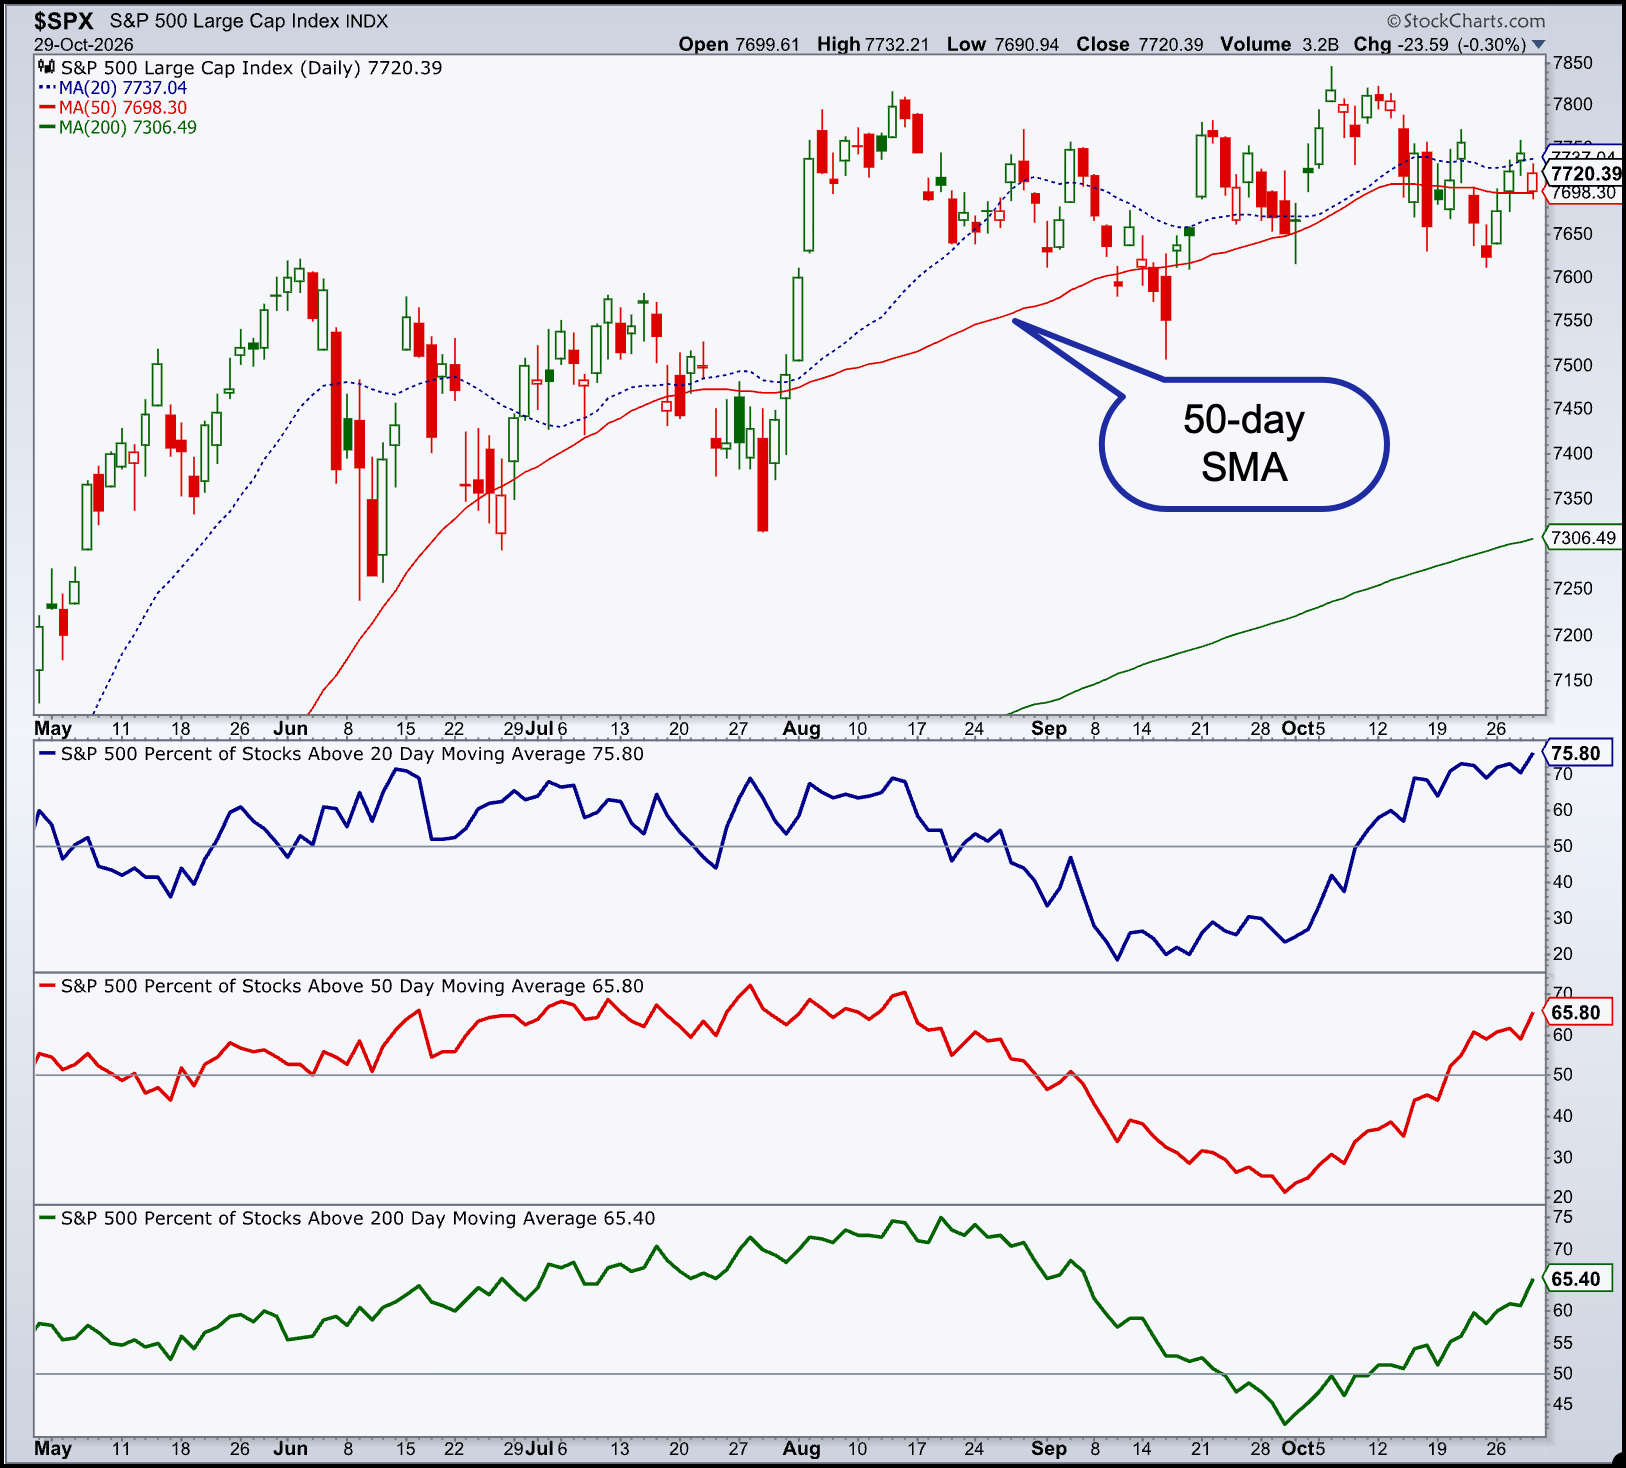Click the 7150 price axis label

coord(1572,680)
